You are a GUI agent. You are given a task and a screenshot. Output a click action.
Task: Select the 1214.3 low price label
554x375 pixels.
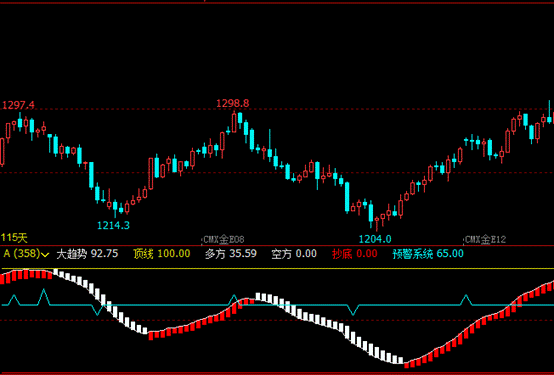tap(113, 225)
